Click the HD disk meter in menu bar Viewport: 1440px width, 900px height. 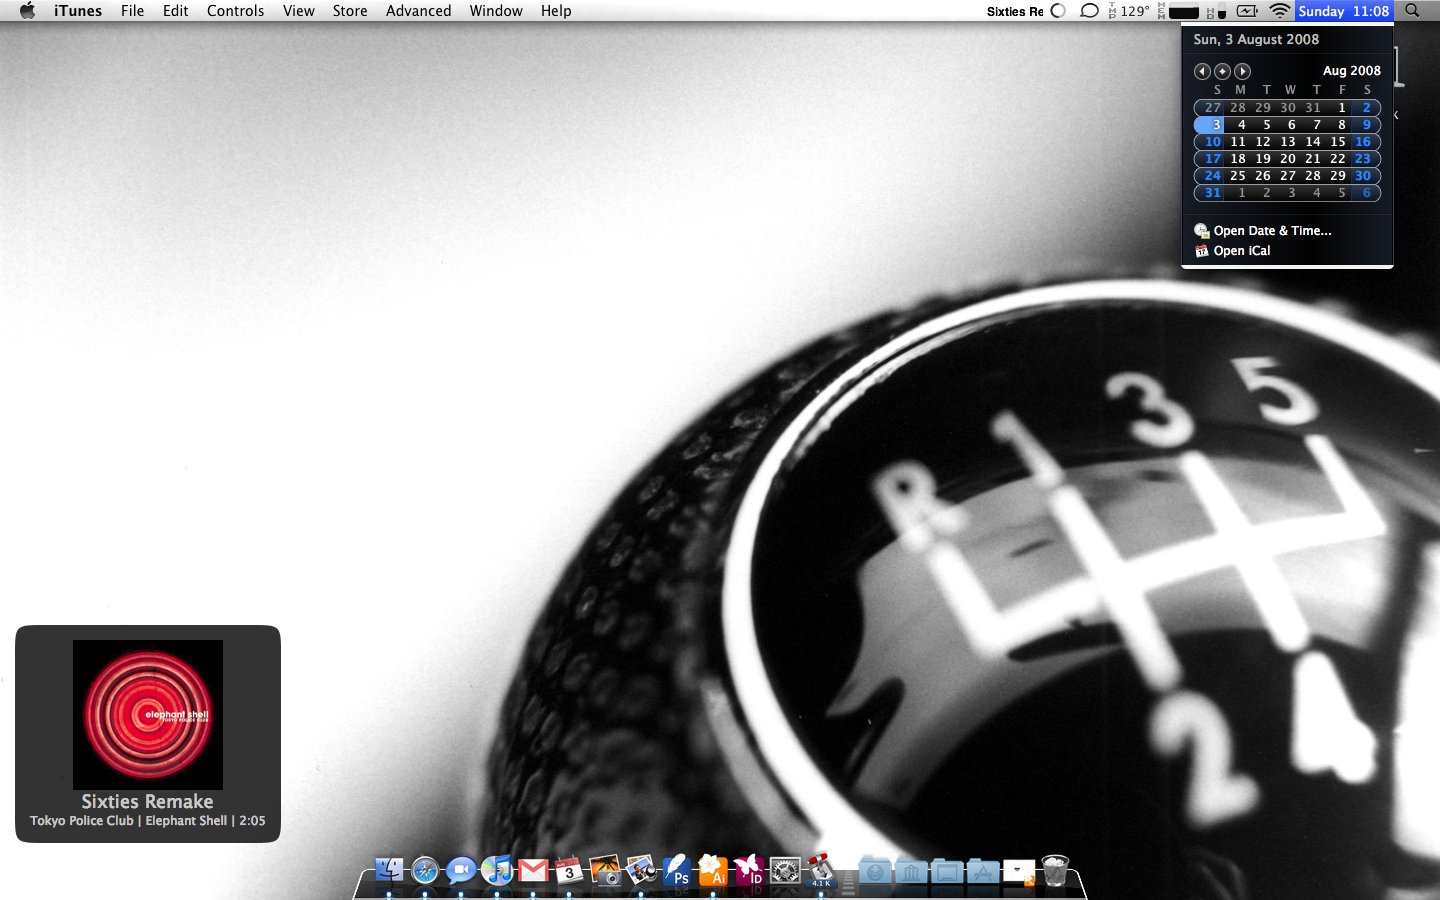coord(1216,11)
